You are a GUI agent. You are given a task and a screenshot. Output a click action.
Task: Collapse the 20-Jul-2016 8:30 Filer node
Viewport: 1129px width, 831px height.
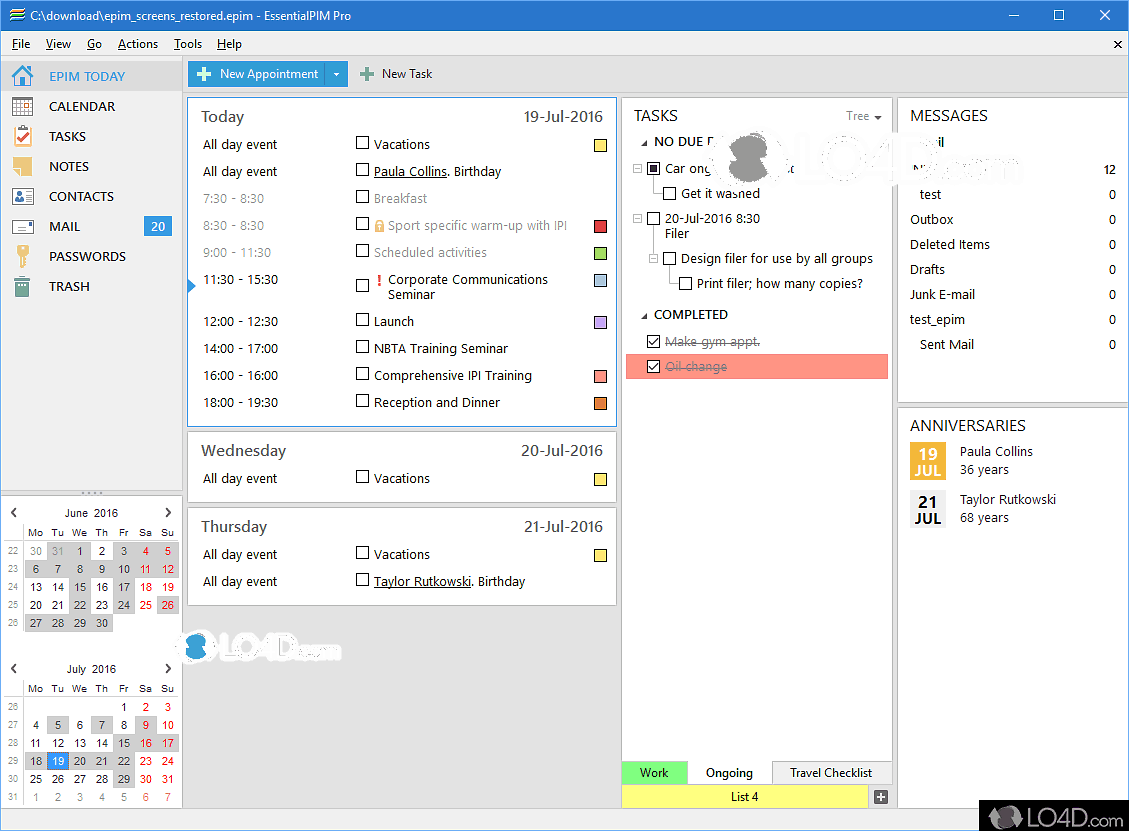tap(637, 218)
